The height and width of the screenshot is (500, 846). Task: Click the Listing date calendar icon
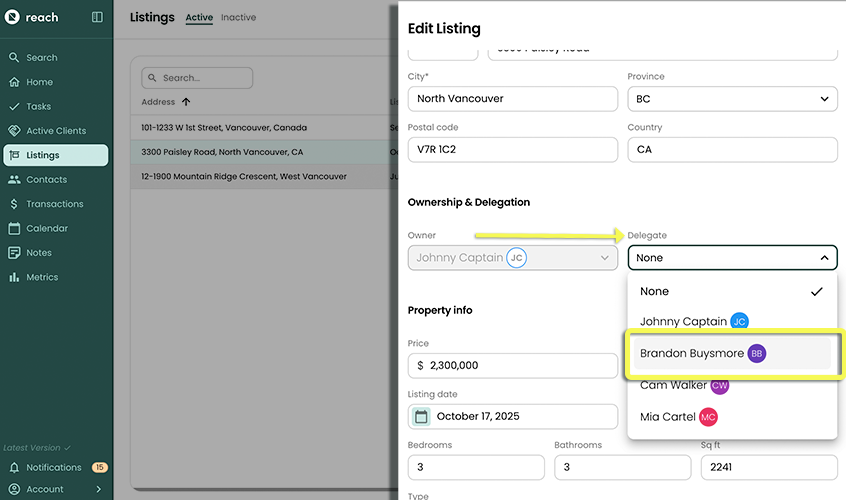[x=421, y=416]
